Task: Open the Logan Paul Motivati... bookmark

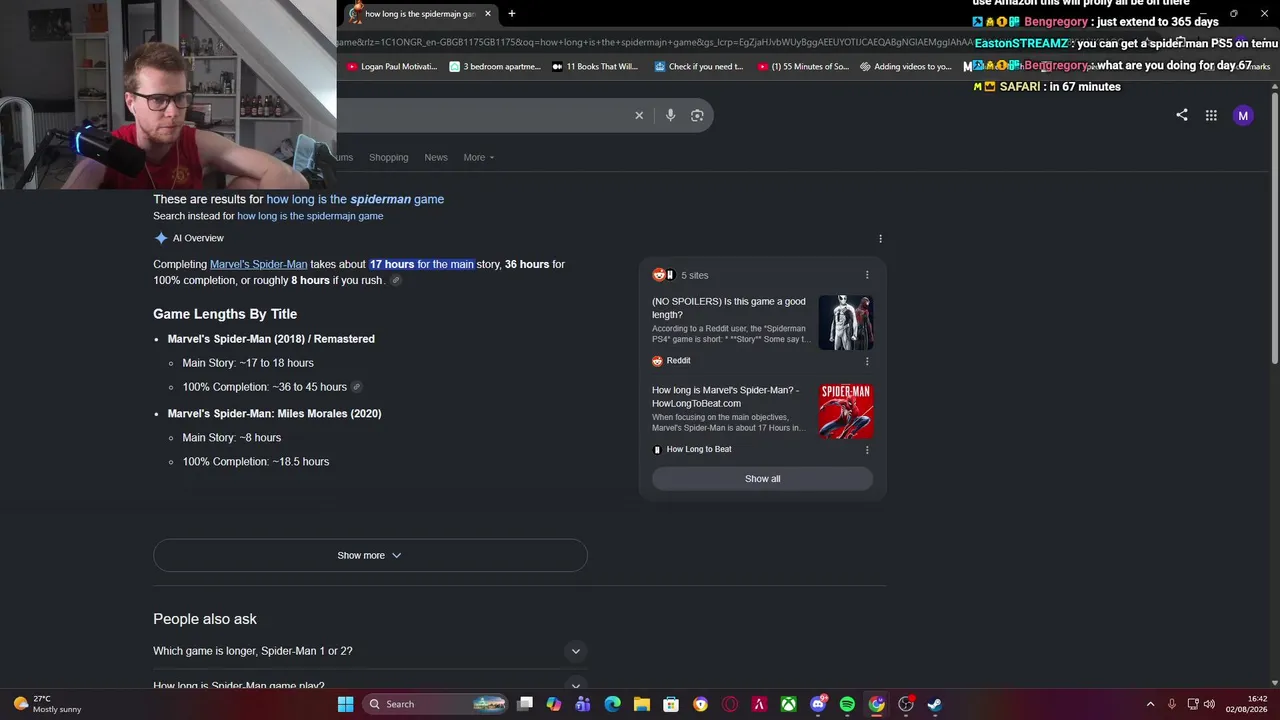Action: click(x=392, y=67)
